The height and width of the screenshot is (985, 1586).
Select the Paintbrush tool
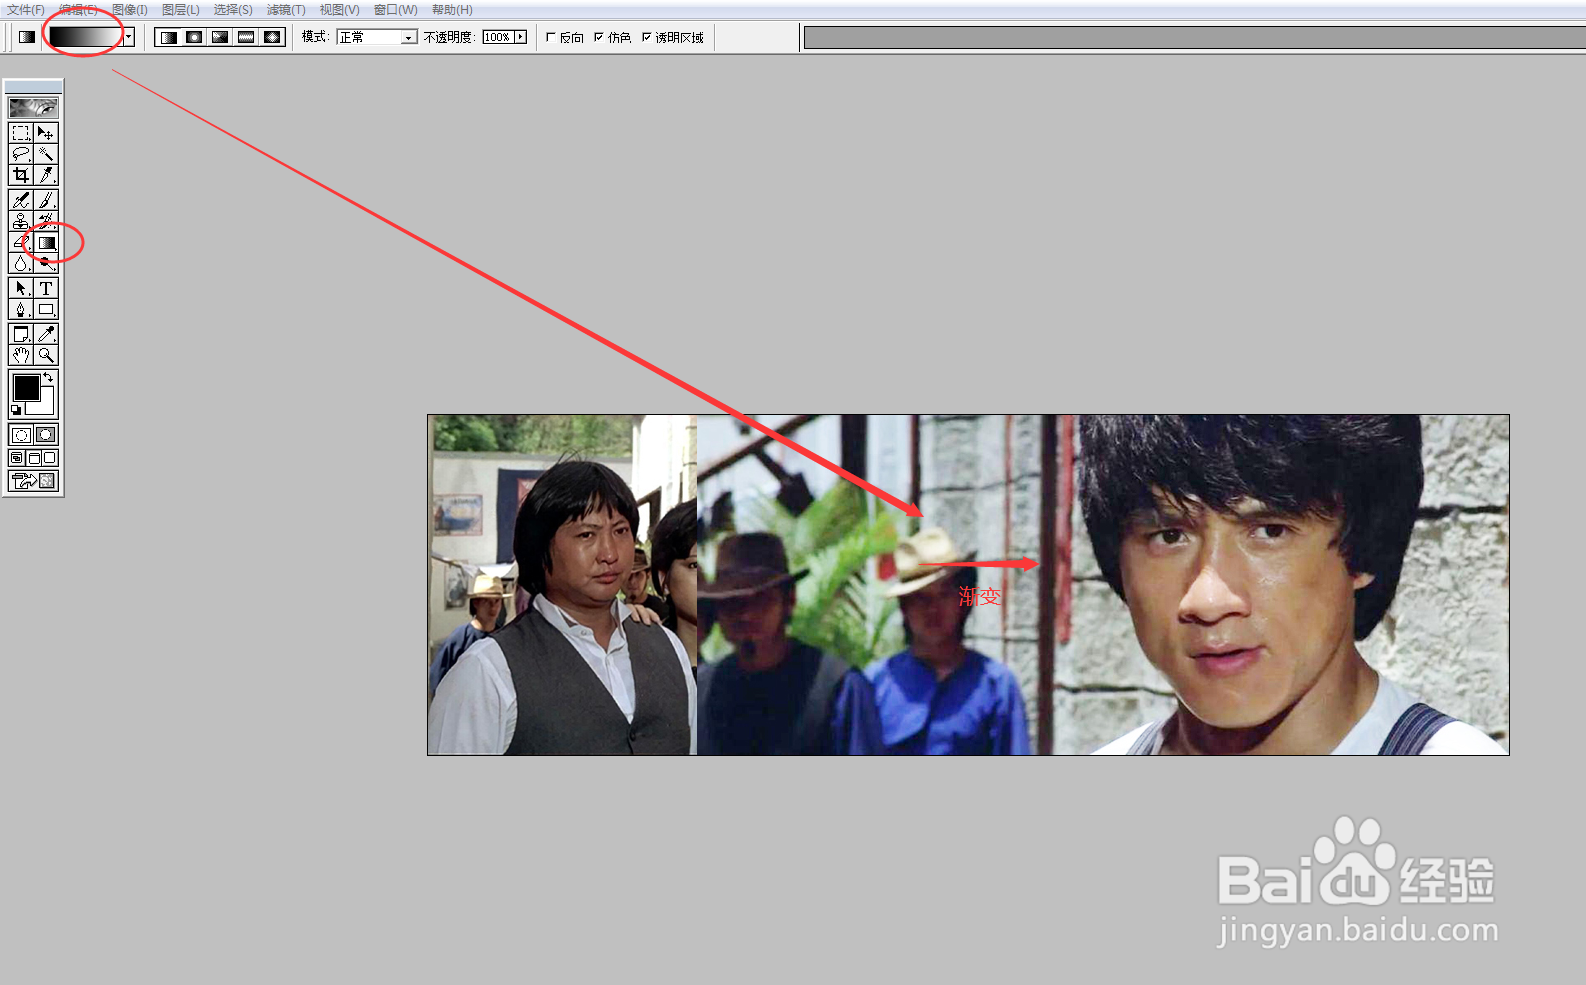[46, 200]
